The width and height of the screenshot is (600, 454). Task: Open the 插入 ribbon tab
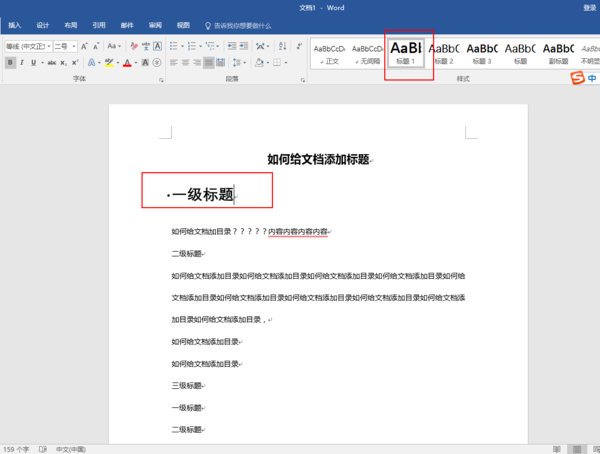(x=14, y=24)
